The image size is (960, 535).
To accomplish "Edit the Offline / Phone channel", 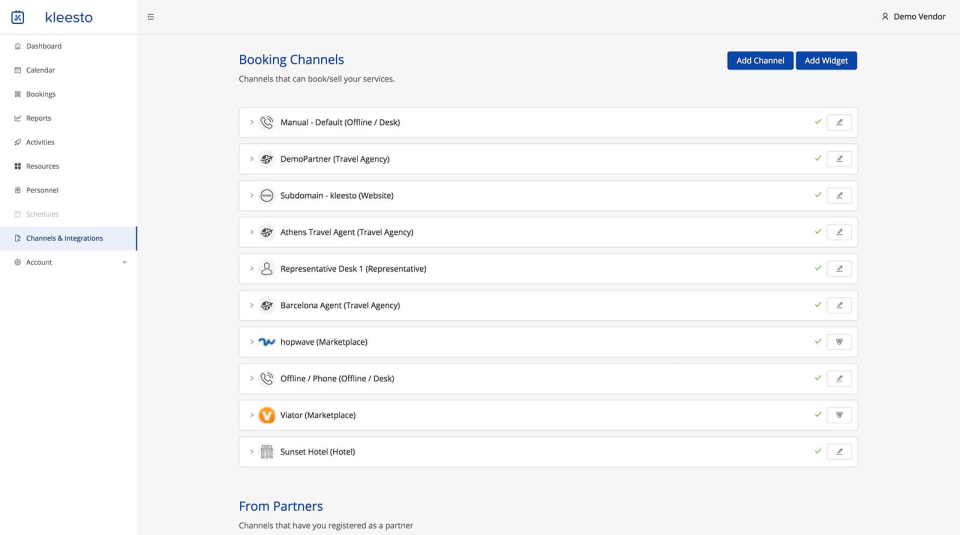I will tap(839, 378).
